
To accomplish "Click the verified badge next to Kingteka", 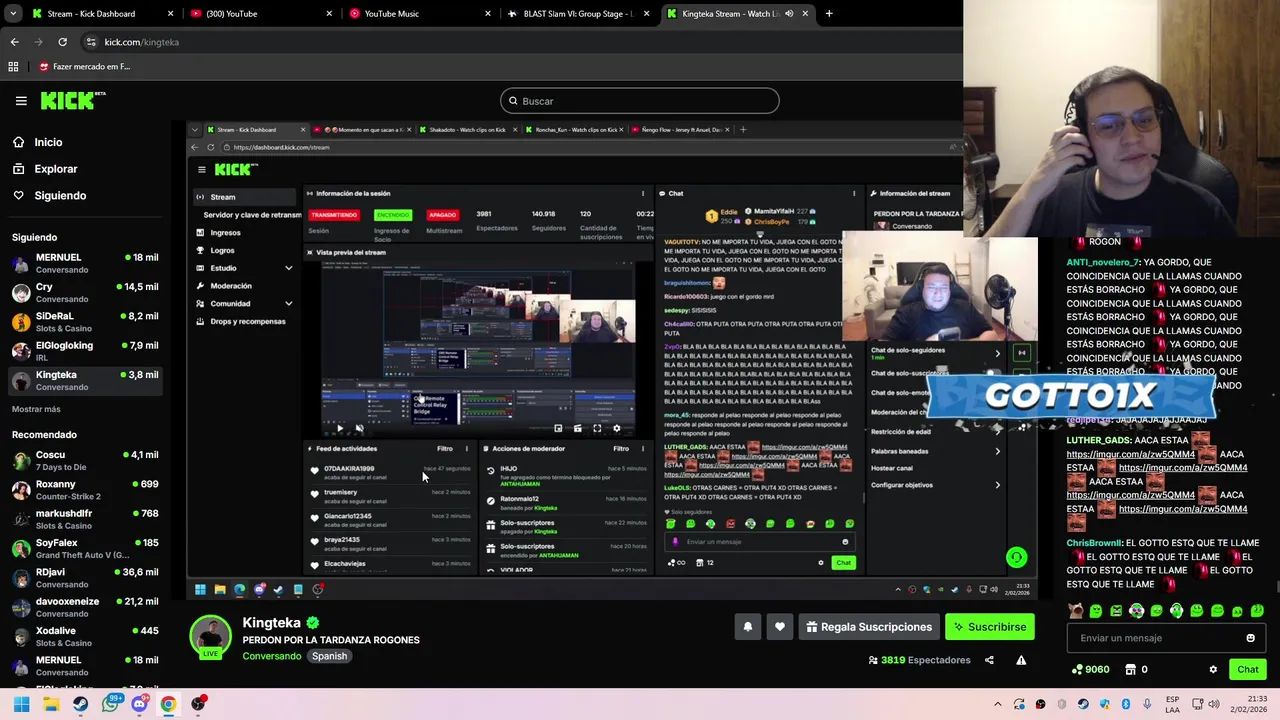I will pos(313,623).
